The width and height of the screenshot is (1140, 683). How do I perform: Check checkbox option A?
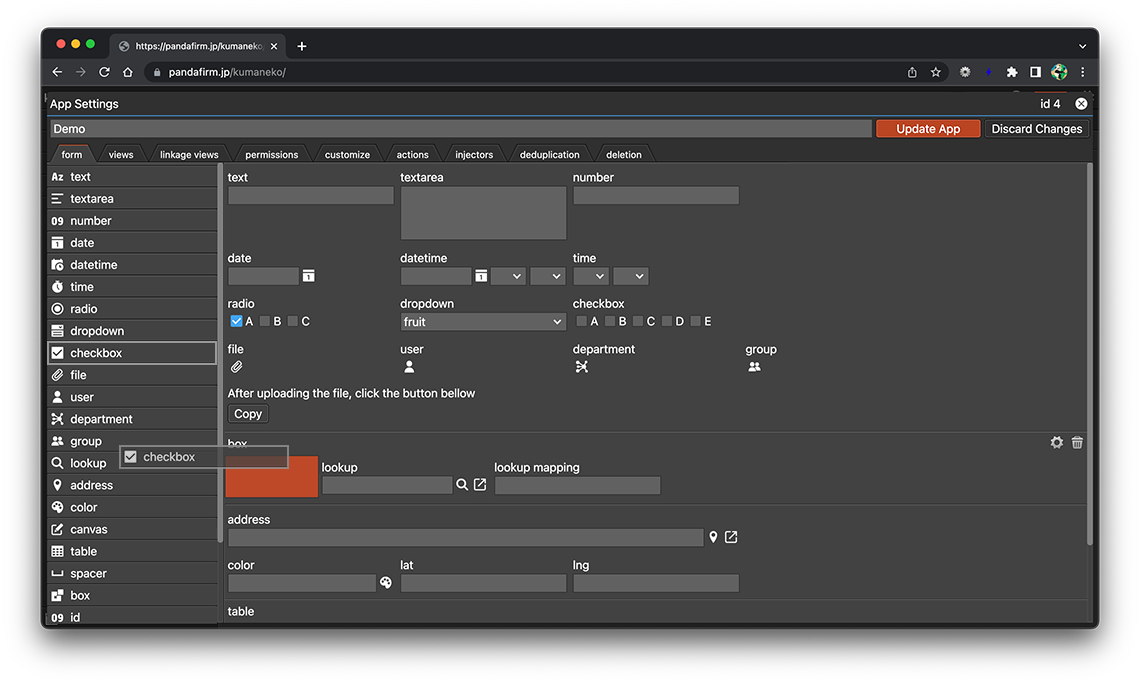tap(582, 322)
